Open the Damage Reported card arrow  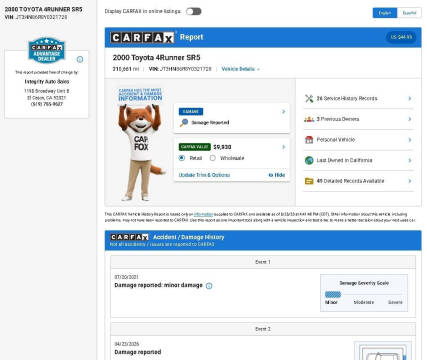click(x=283, y=112)
